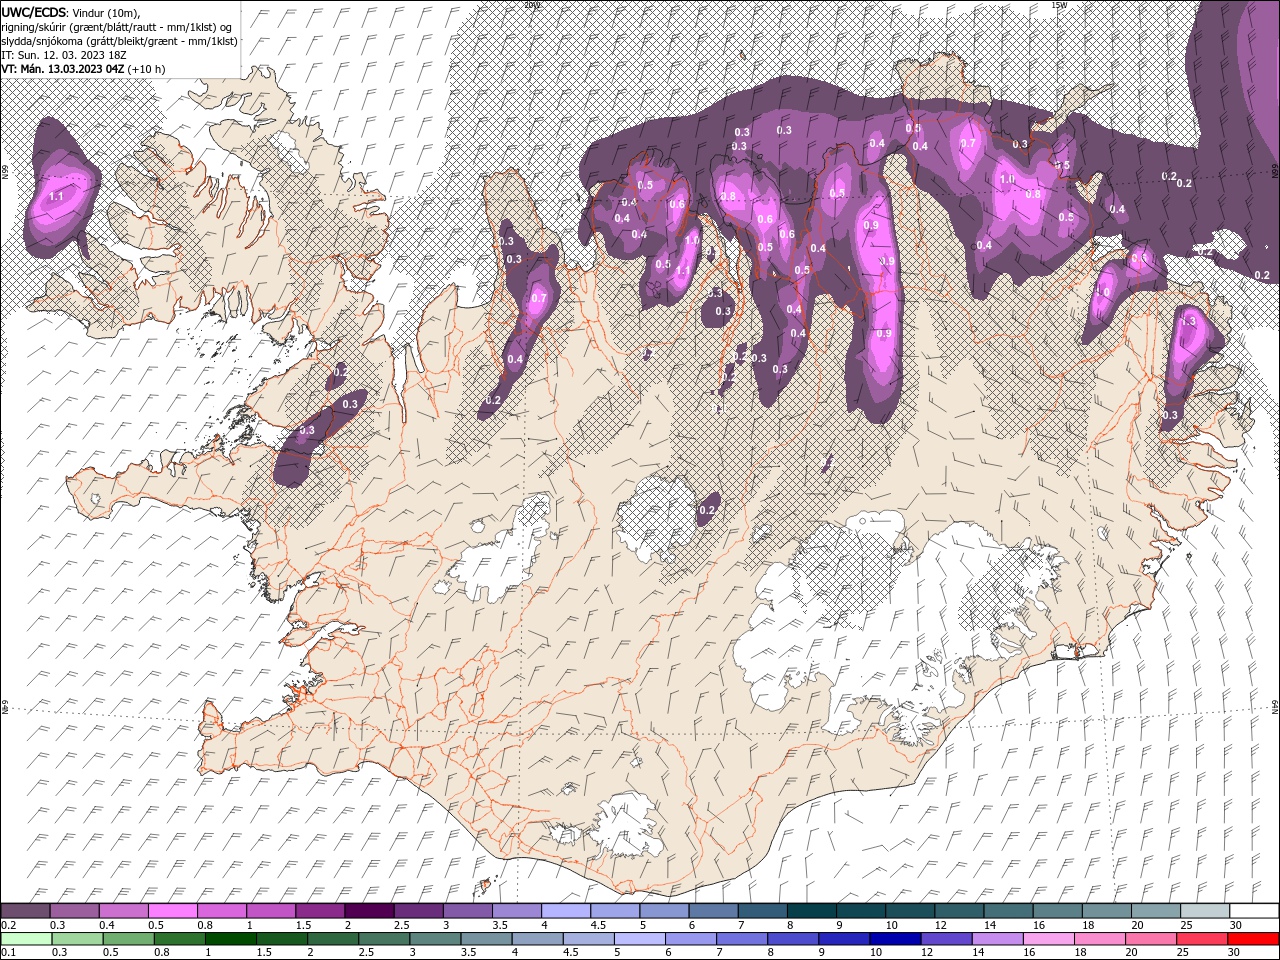Select the 0.2 value beside the central glacier

[x=707, y=511]
